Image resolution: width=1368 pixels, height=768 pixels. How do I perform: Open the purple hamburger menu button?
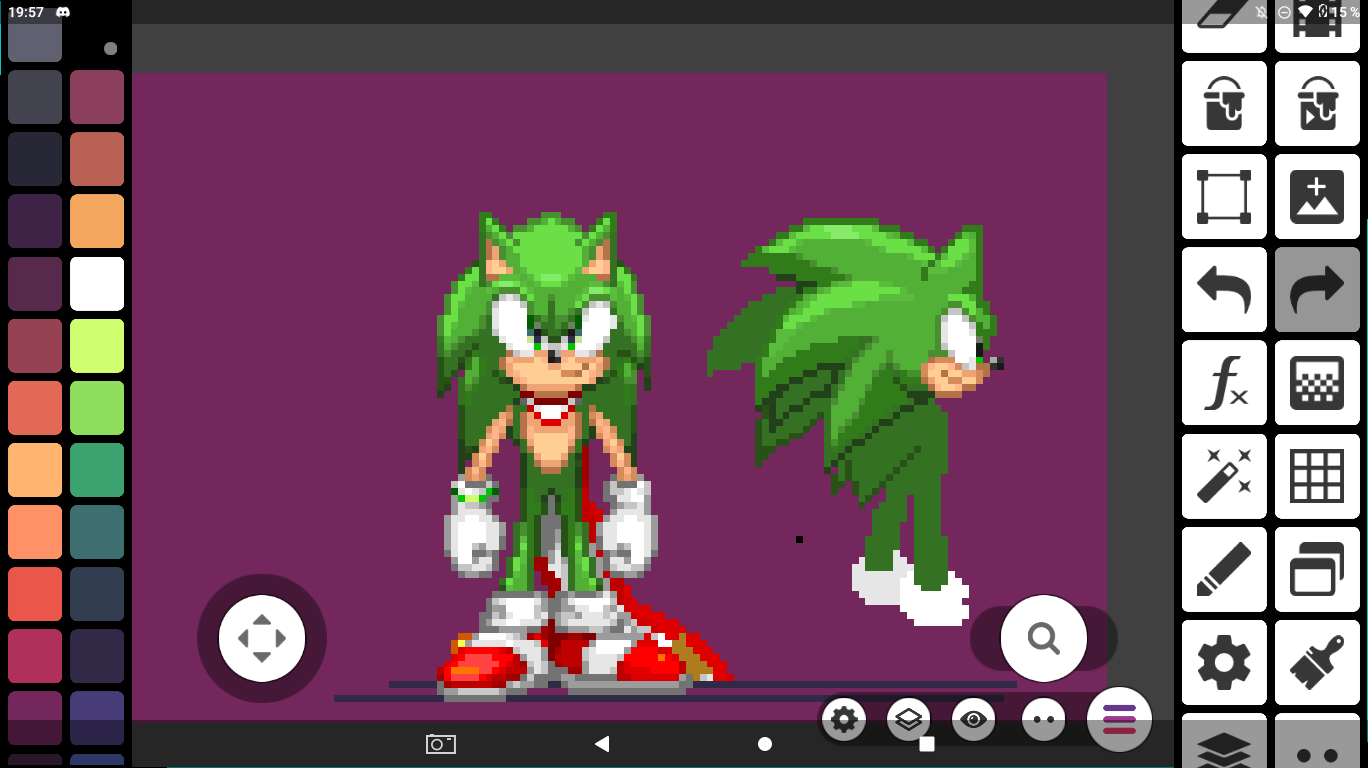tap(1119, 719)
